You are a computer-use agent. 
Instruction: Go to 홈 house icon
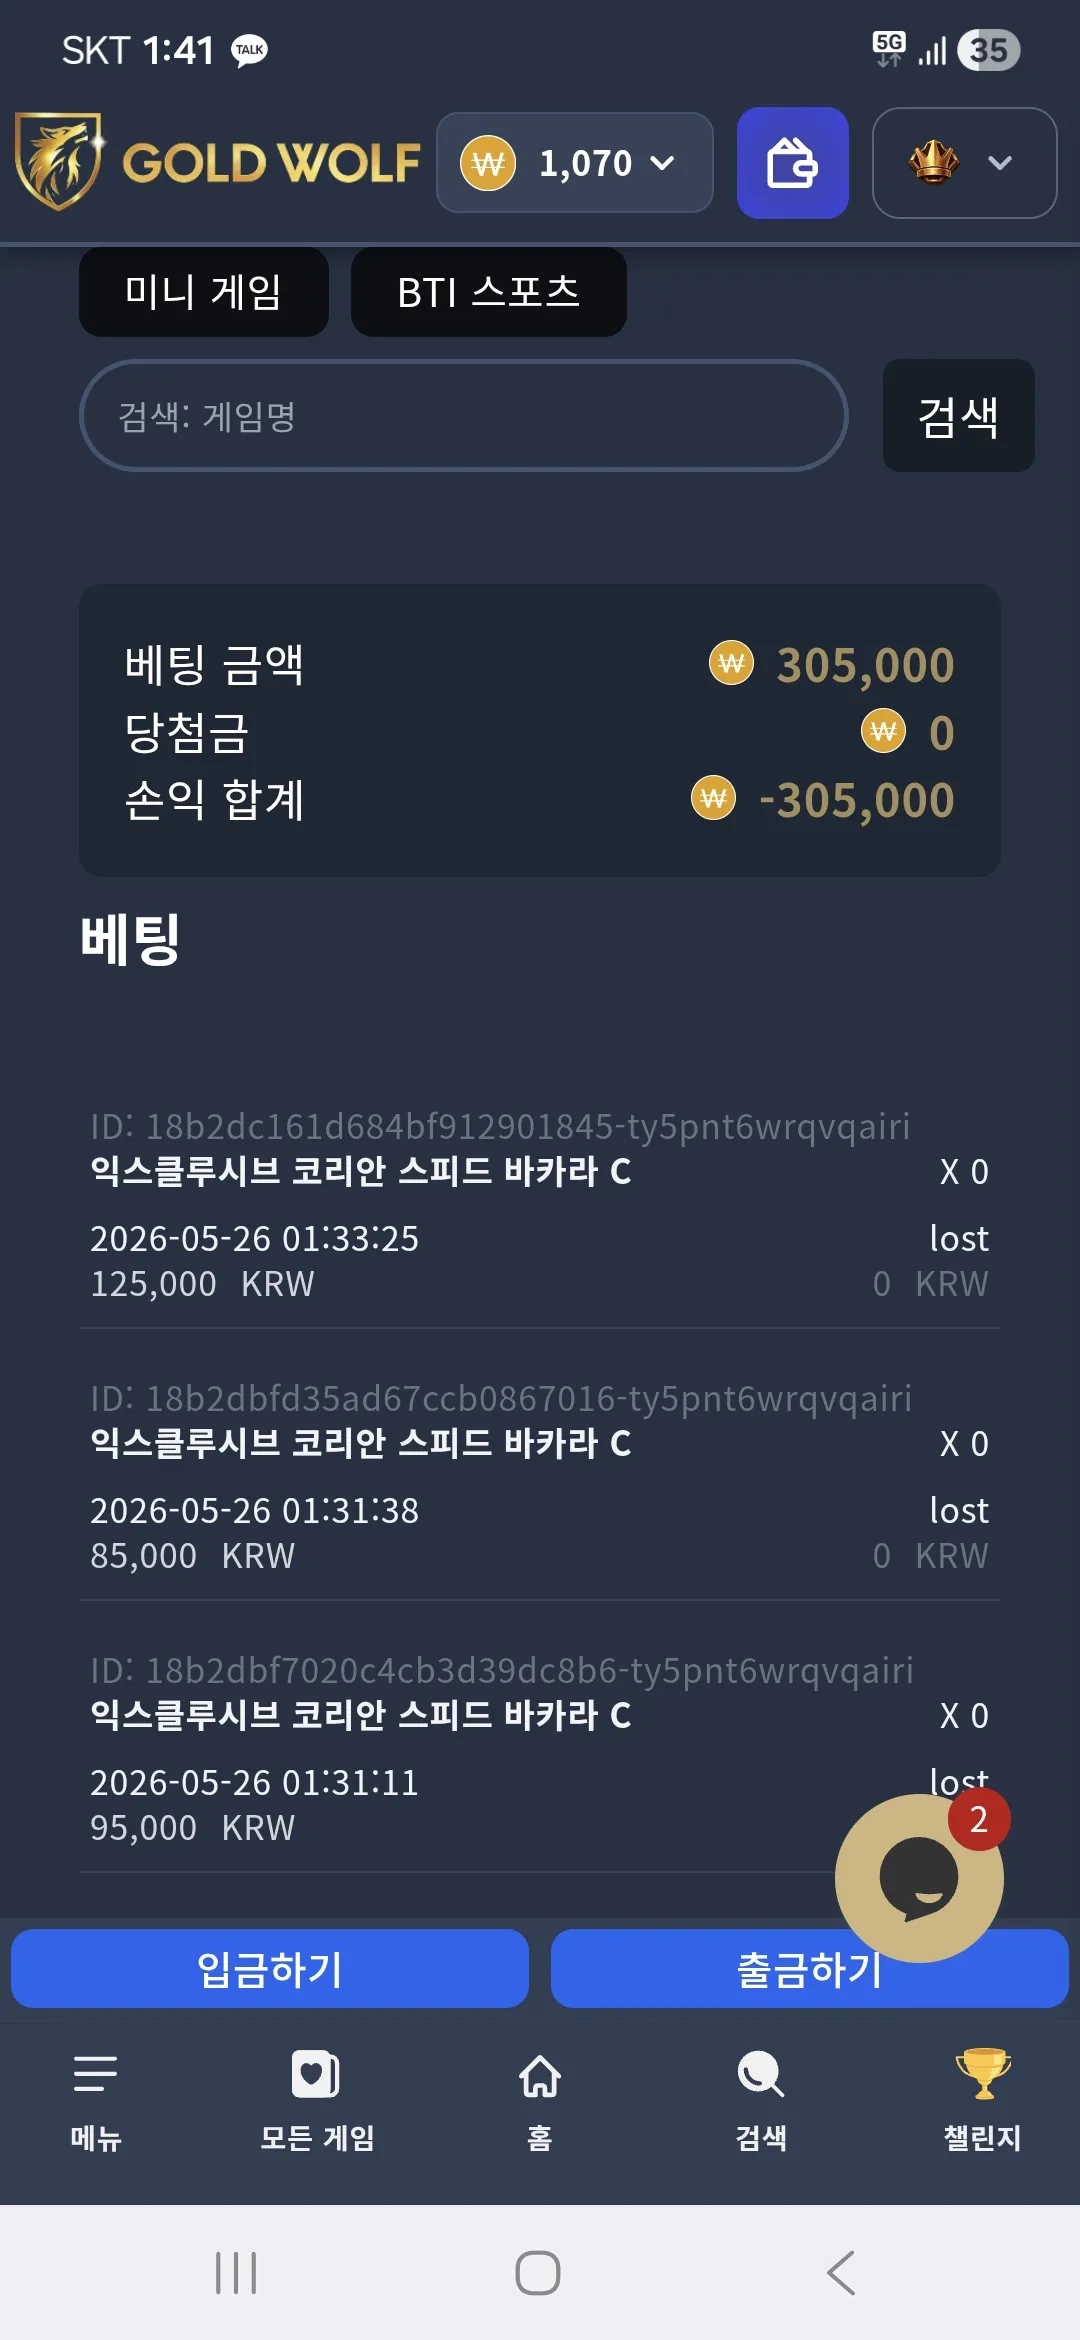click(x=540, y=2075)
